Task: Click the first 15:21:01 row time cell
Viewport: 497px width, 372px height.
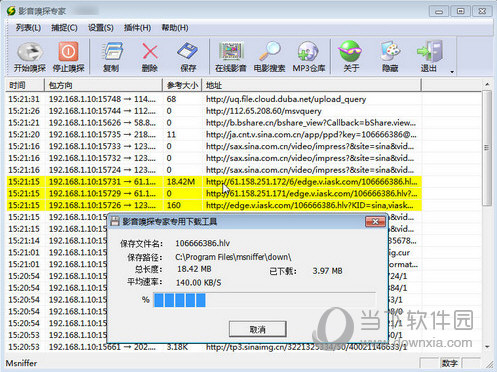Action: coord(24,252)
